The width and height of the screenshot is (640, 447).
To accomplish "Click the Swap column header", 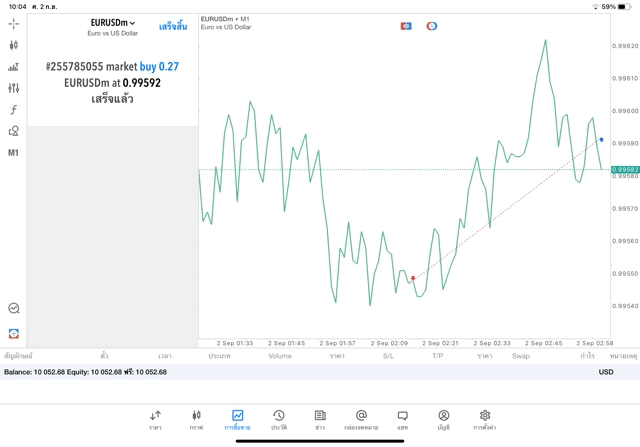I will [521, 356].
